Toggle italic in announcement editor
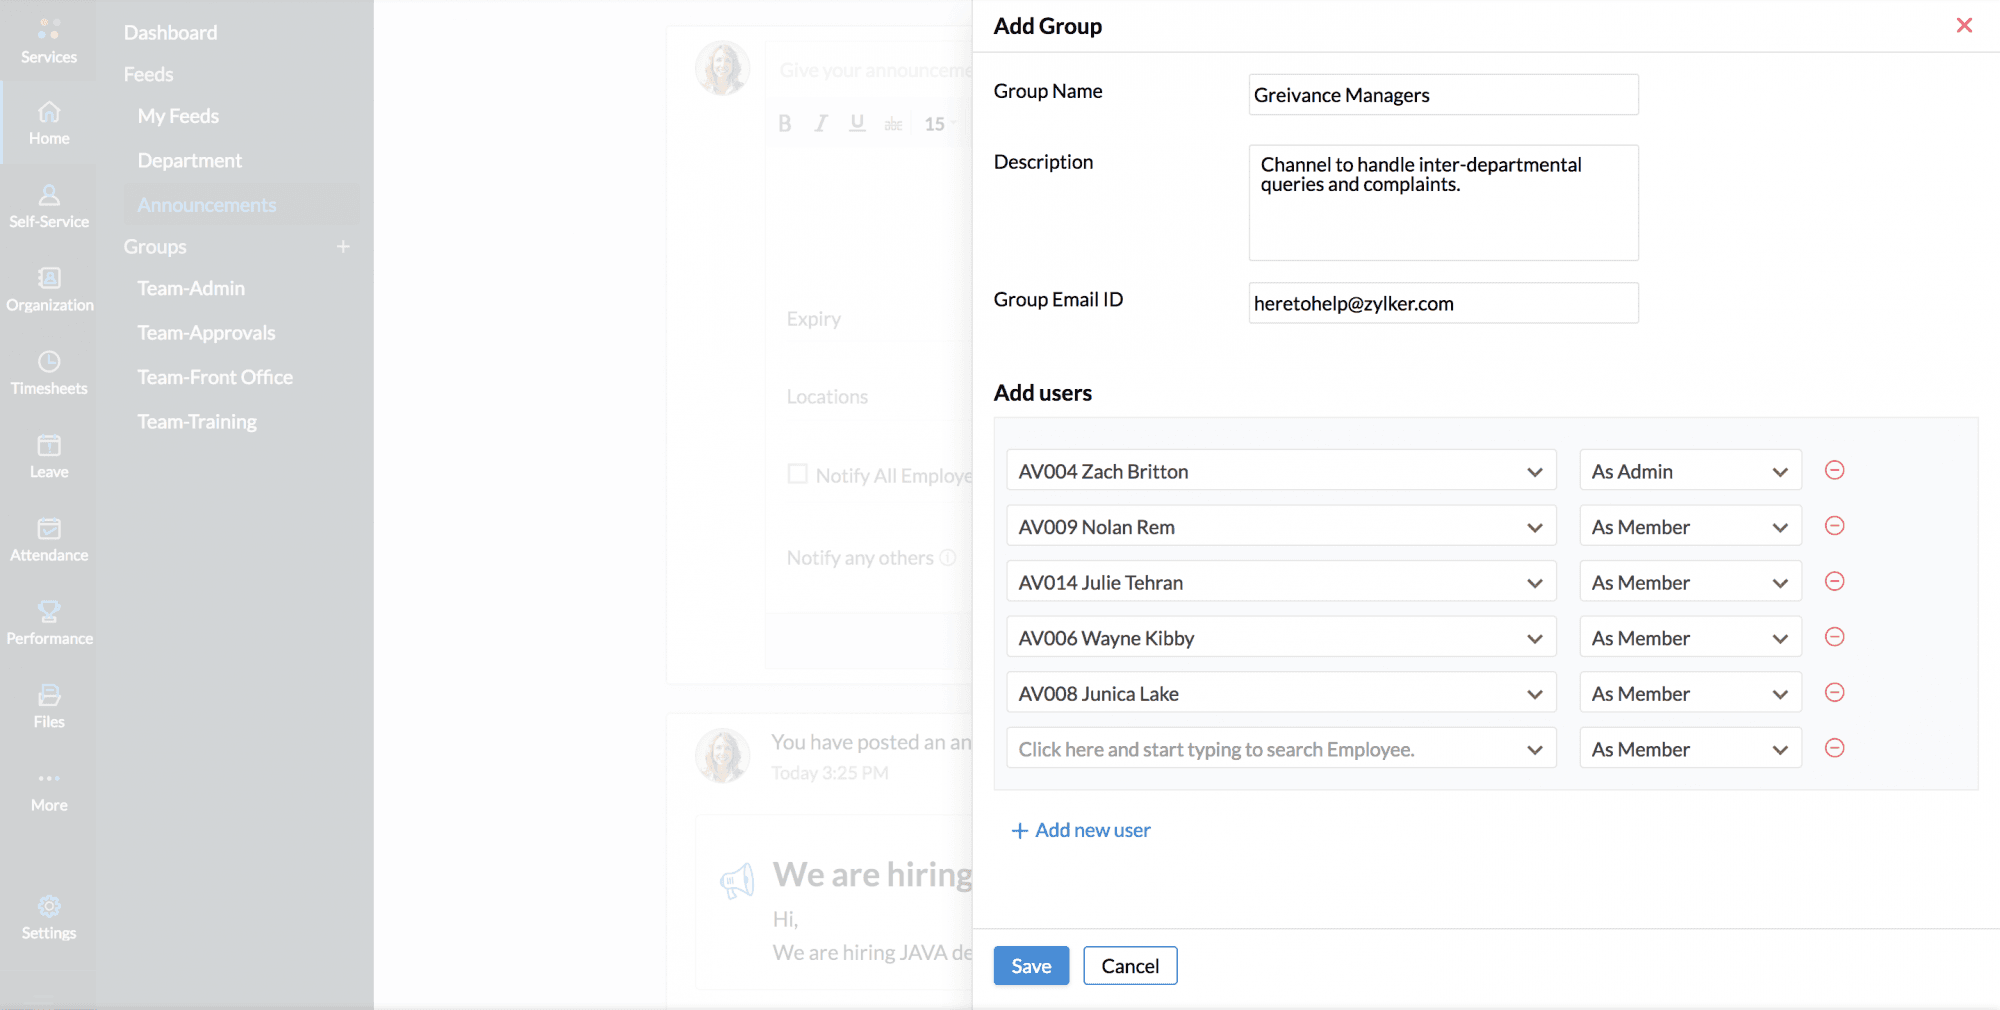 (x=821, y=123)
